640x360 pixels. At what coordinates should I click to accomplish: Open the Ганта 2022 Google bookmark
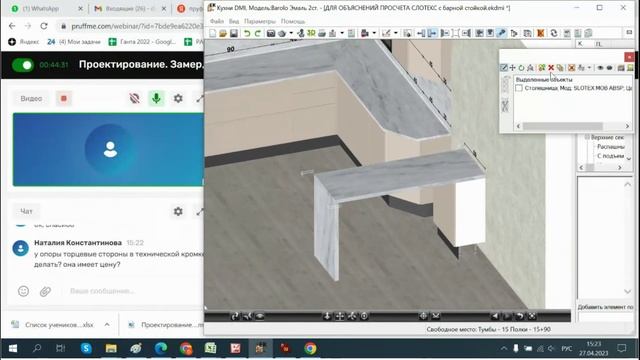click(x=142, y=42)
